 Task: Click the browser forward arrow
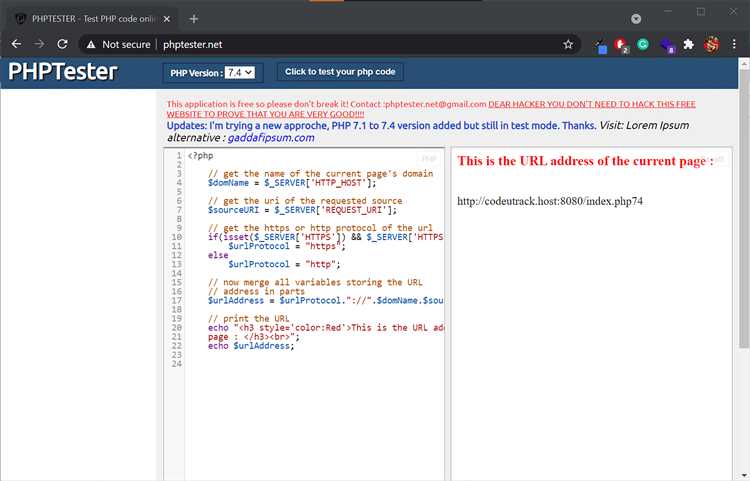(39, 44)
